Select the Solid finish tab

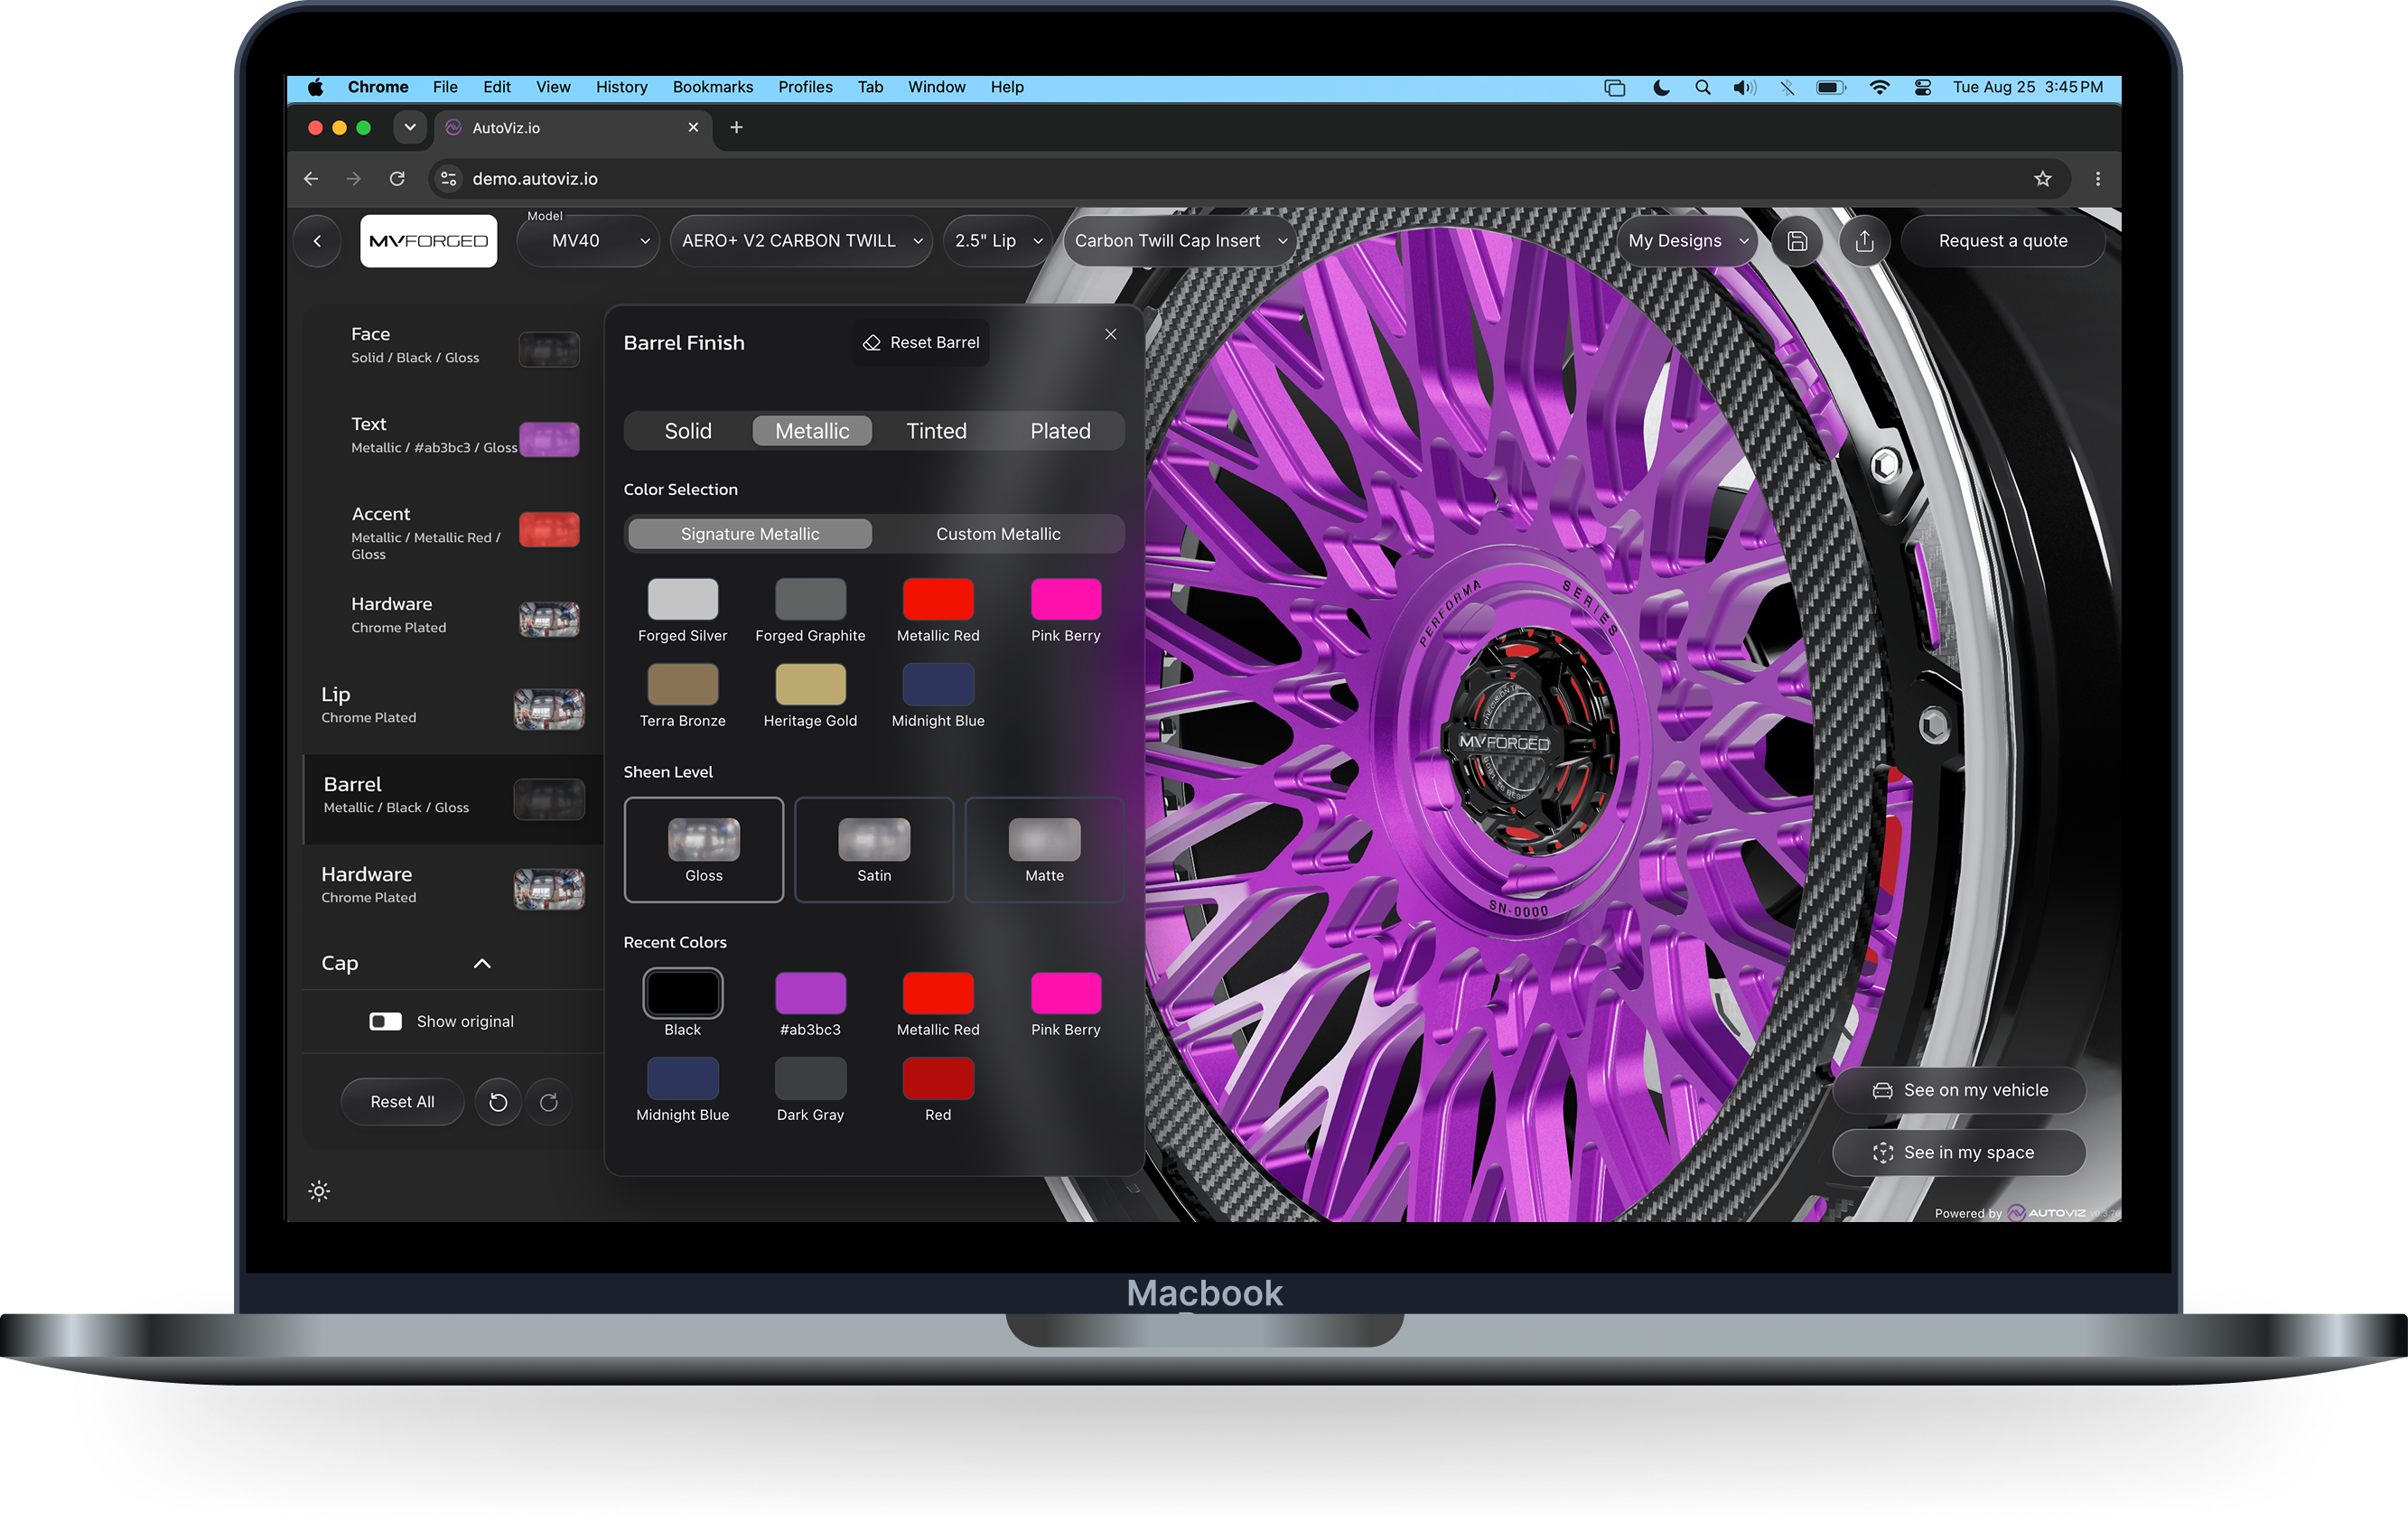coord(688,431)
